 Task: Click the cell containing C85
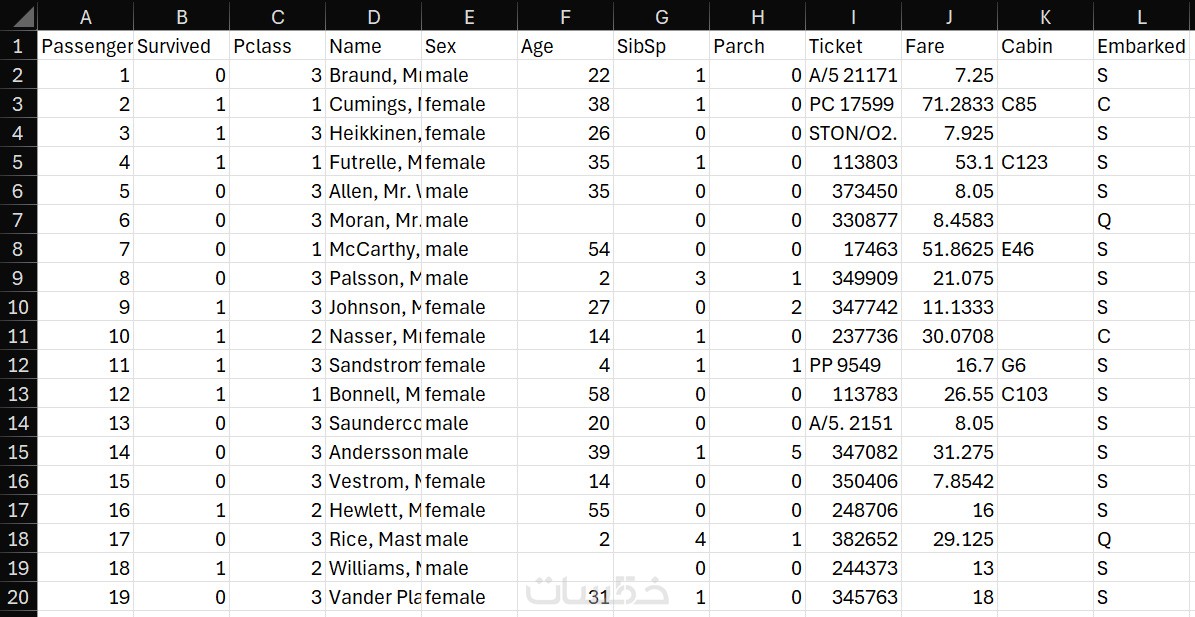point(1044,104)
